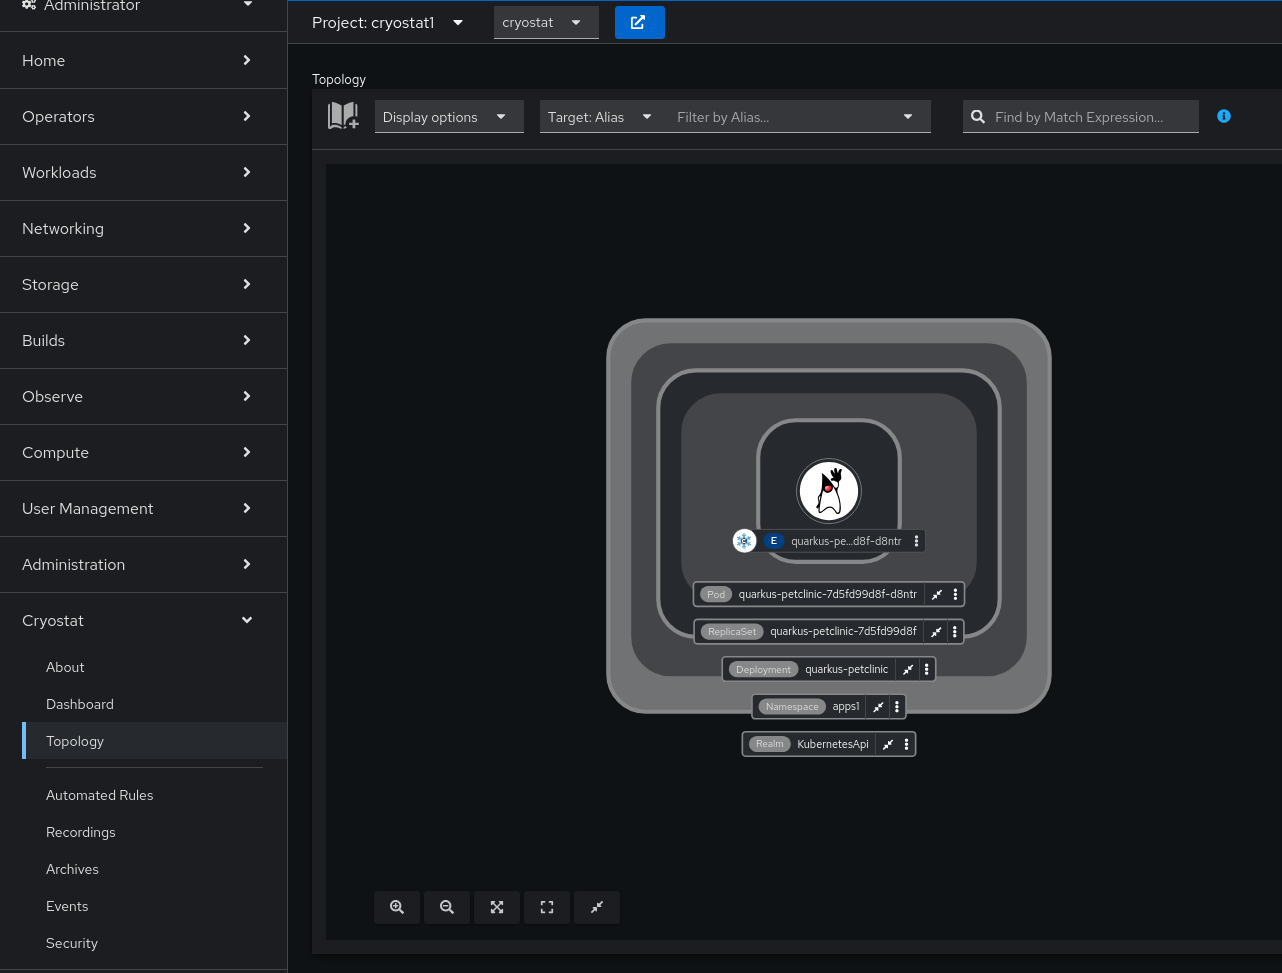
Task: Collapse the Deployment quarkus-petclinic group
Action: (x=908, y=669)
